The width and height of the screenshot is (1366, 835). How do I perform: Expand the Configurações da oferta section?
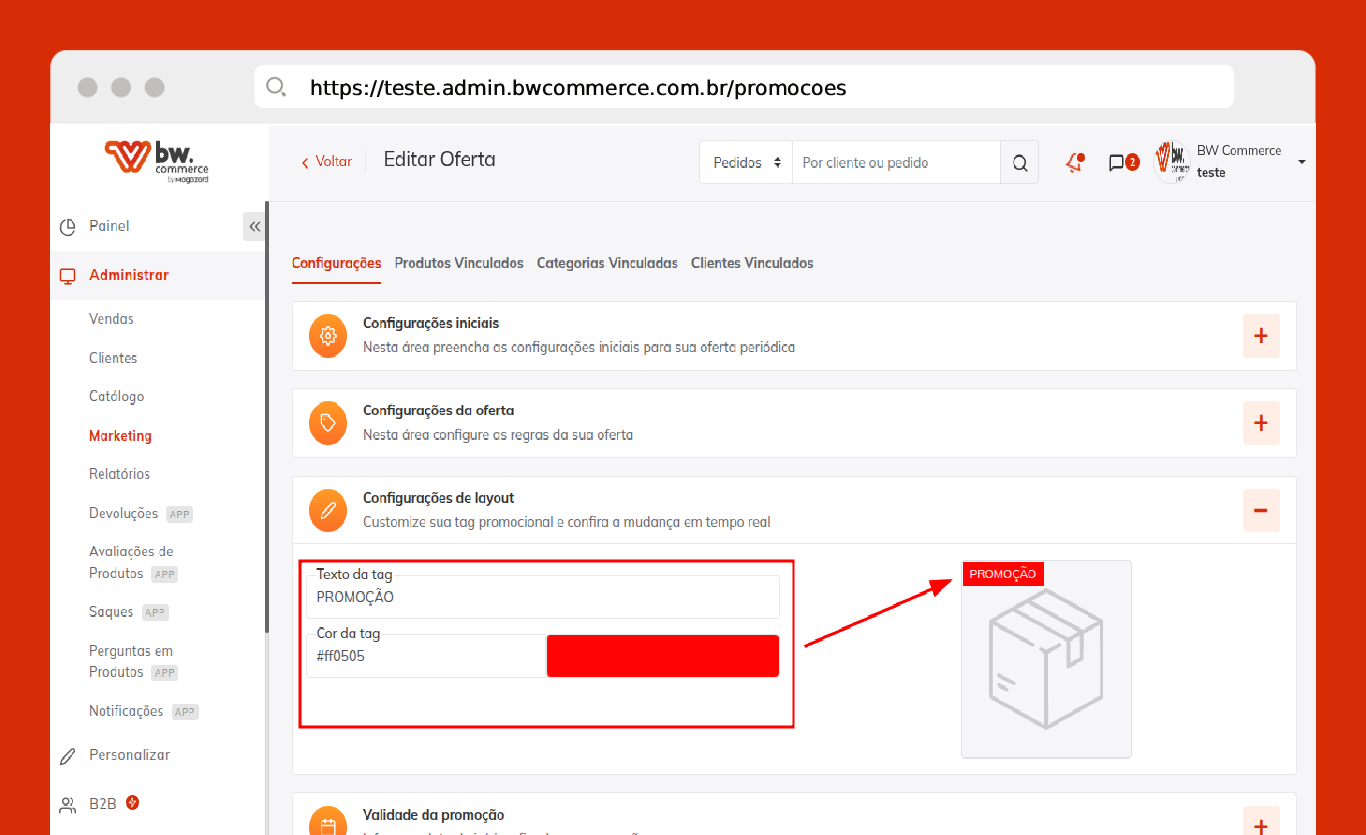click(1260, 423)
